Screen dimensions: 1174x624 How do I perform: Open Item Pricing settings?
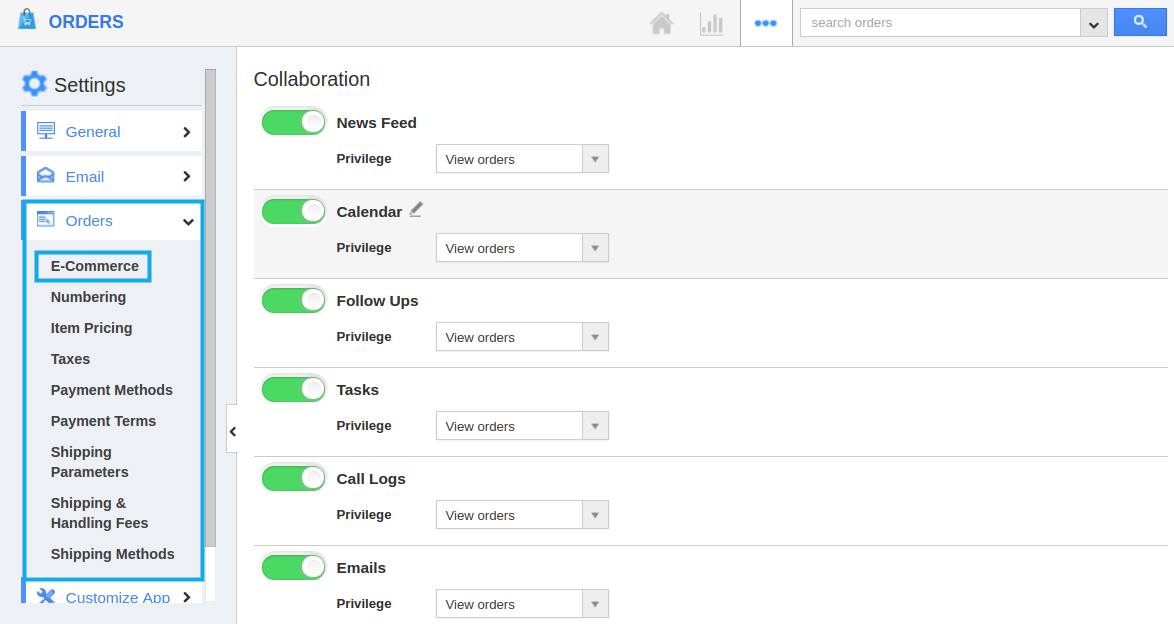[91, 328]
